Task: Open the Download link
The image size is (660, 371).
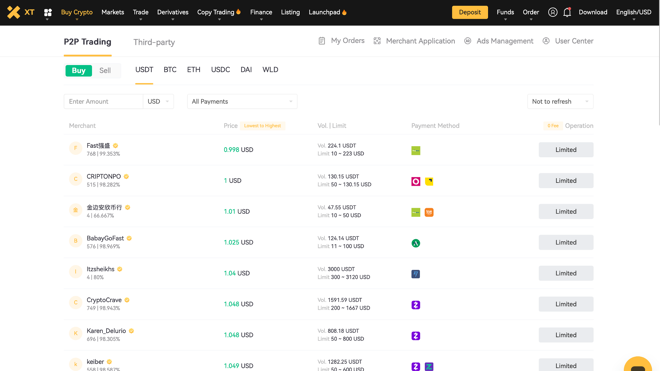Action: (x=593, y=12)
